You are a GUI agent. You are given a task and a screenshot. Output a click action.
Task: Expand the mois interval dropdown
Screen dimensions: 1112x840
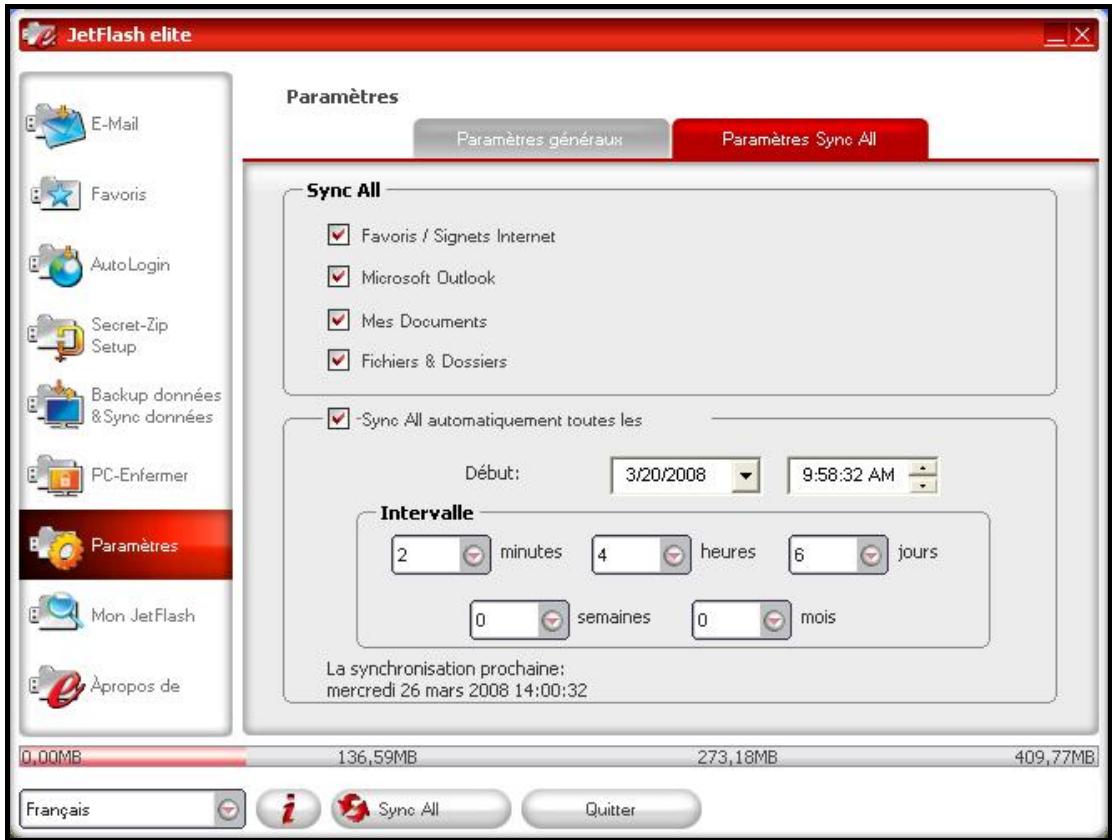point(774,621)
